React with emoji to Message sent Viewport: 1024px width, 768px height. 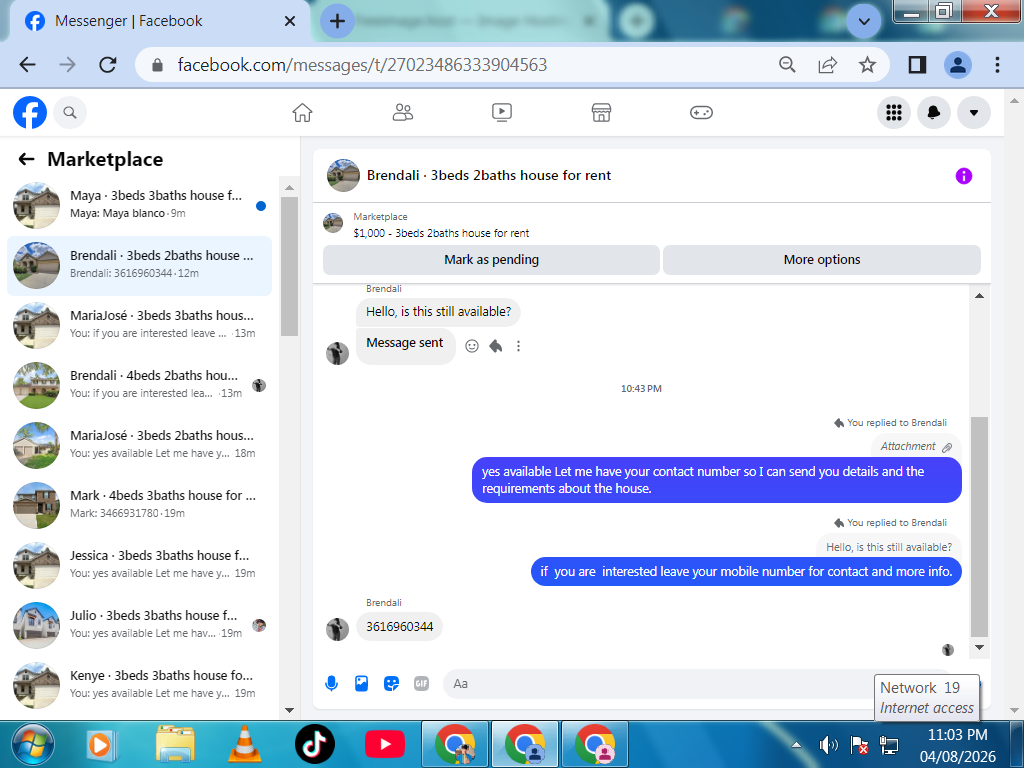(x=472, y=346)
